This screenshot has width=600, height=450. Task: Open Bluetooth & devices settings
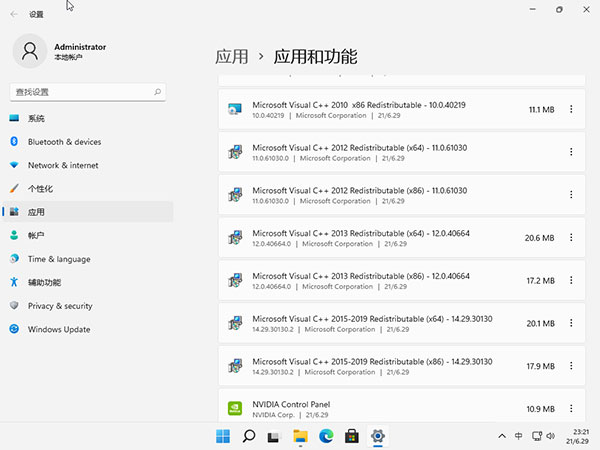click(88, 142)
